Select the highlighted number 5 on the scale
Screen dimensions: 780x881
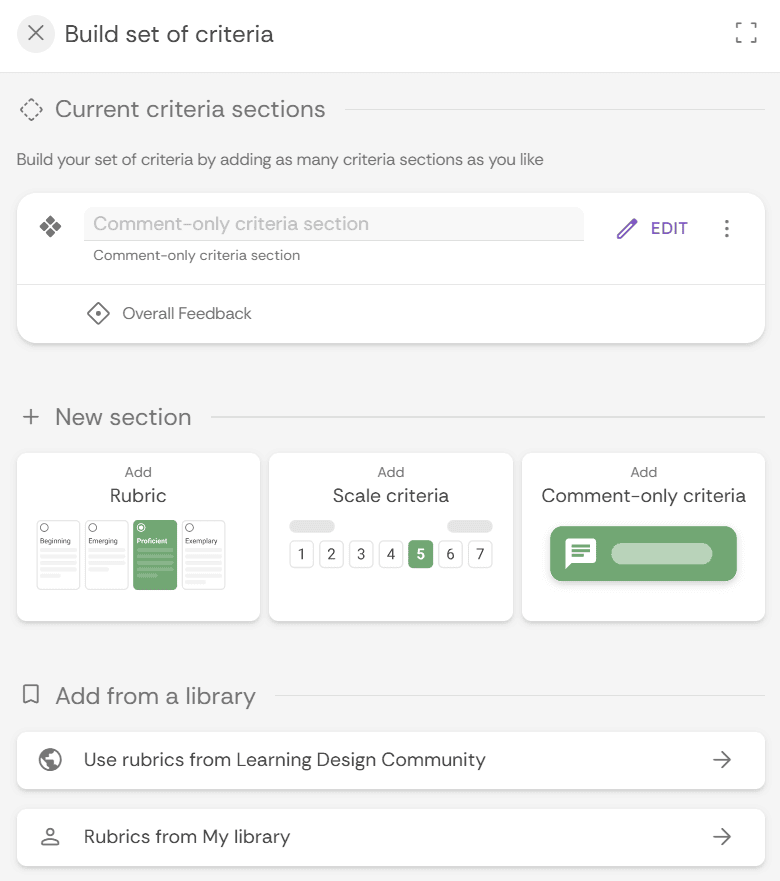421,554
